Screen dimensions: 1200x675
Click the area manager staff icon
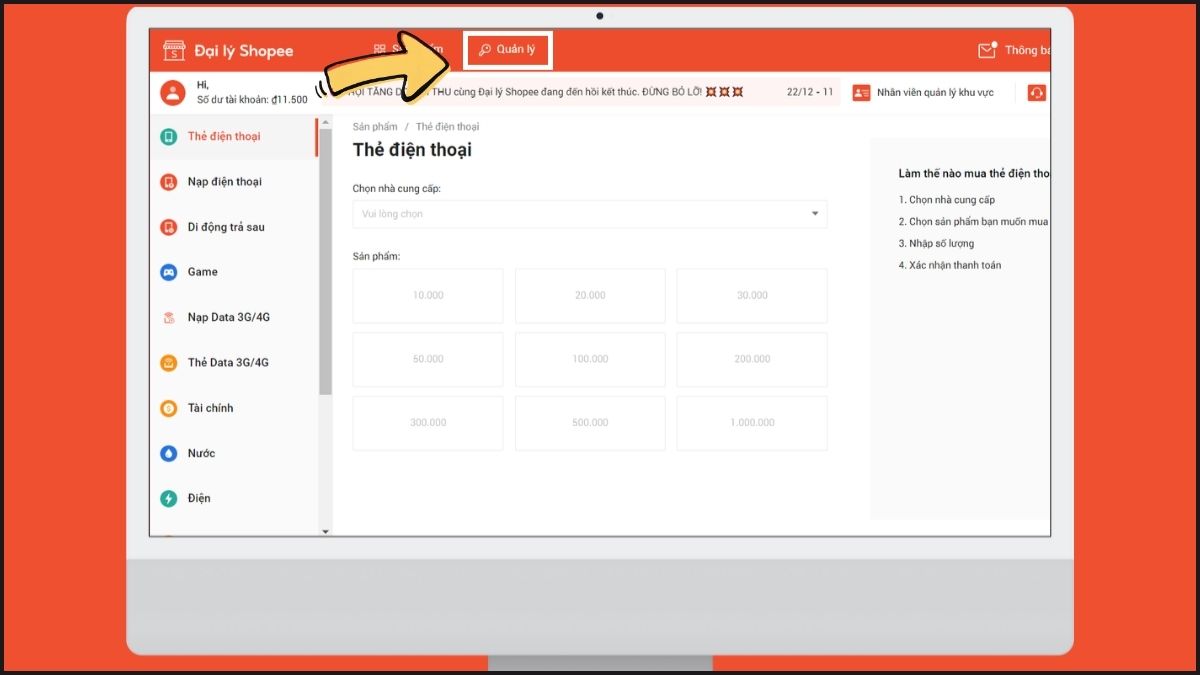861,93
